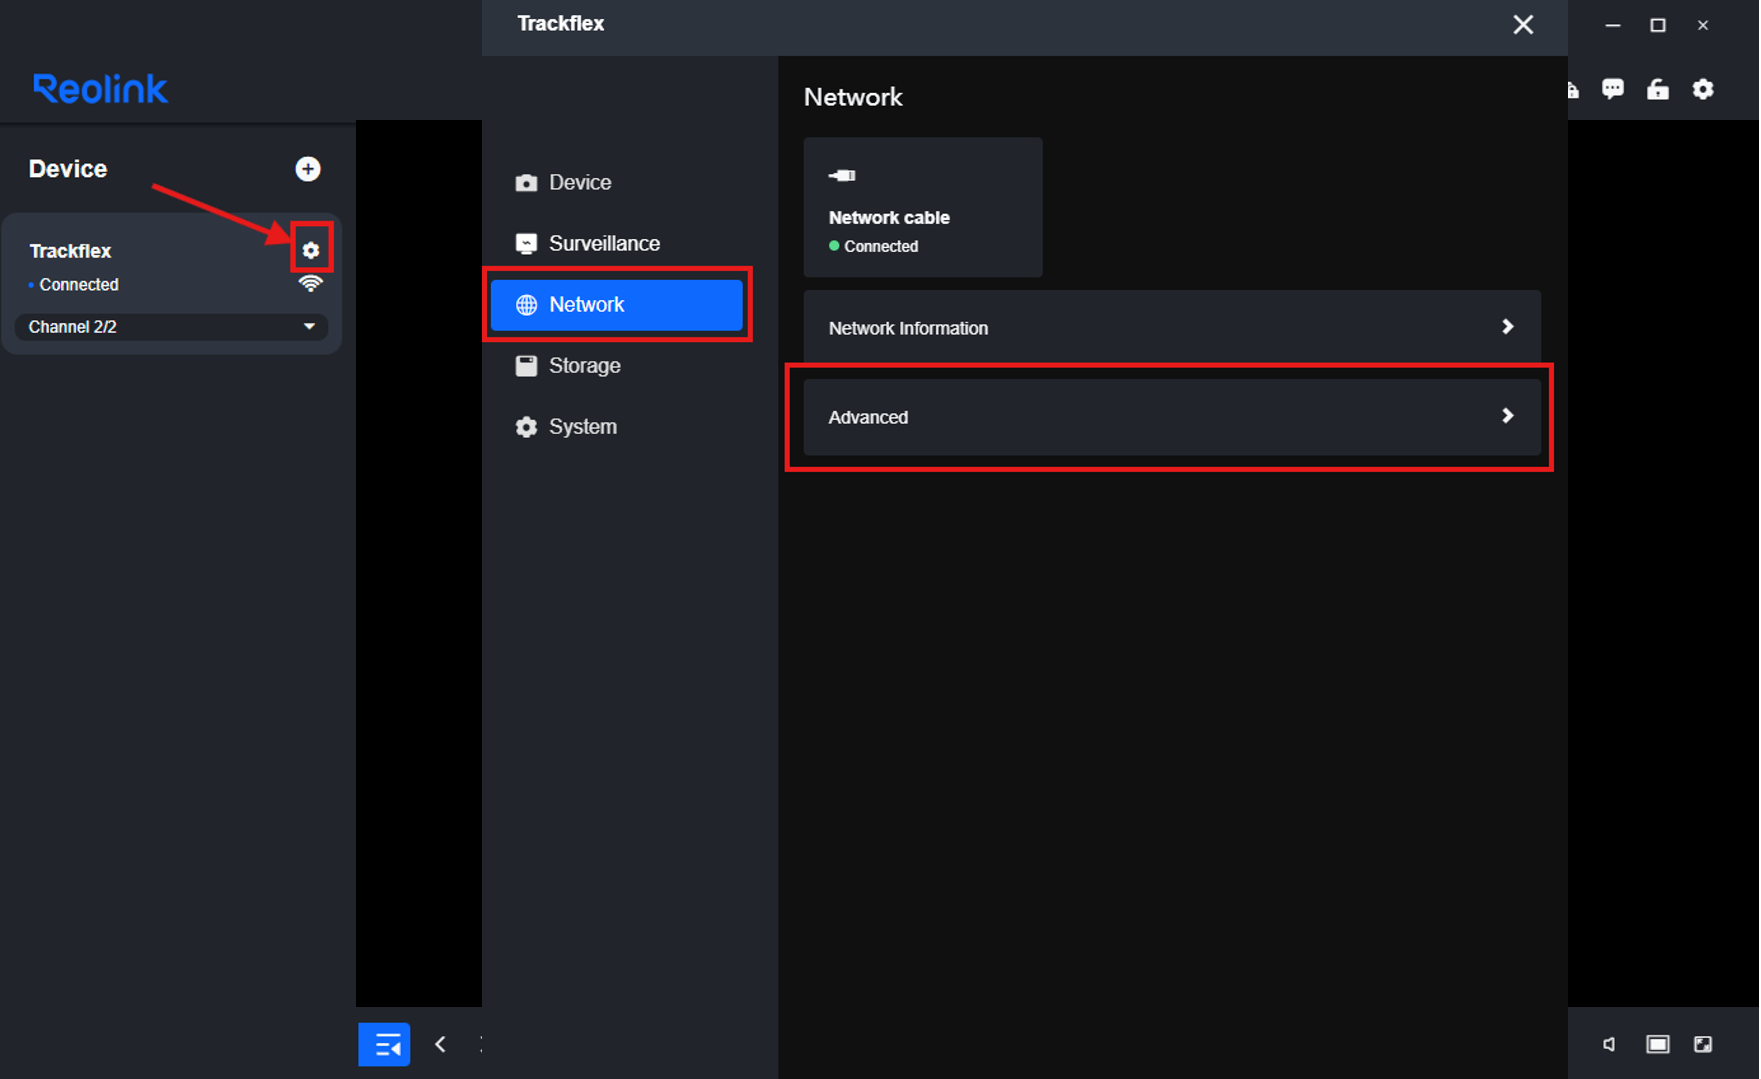Click the disk icon next to Storage

click(x=526, y=366)
